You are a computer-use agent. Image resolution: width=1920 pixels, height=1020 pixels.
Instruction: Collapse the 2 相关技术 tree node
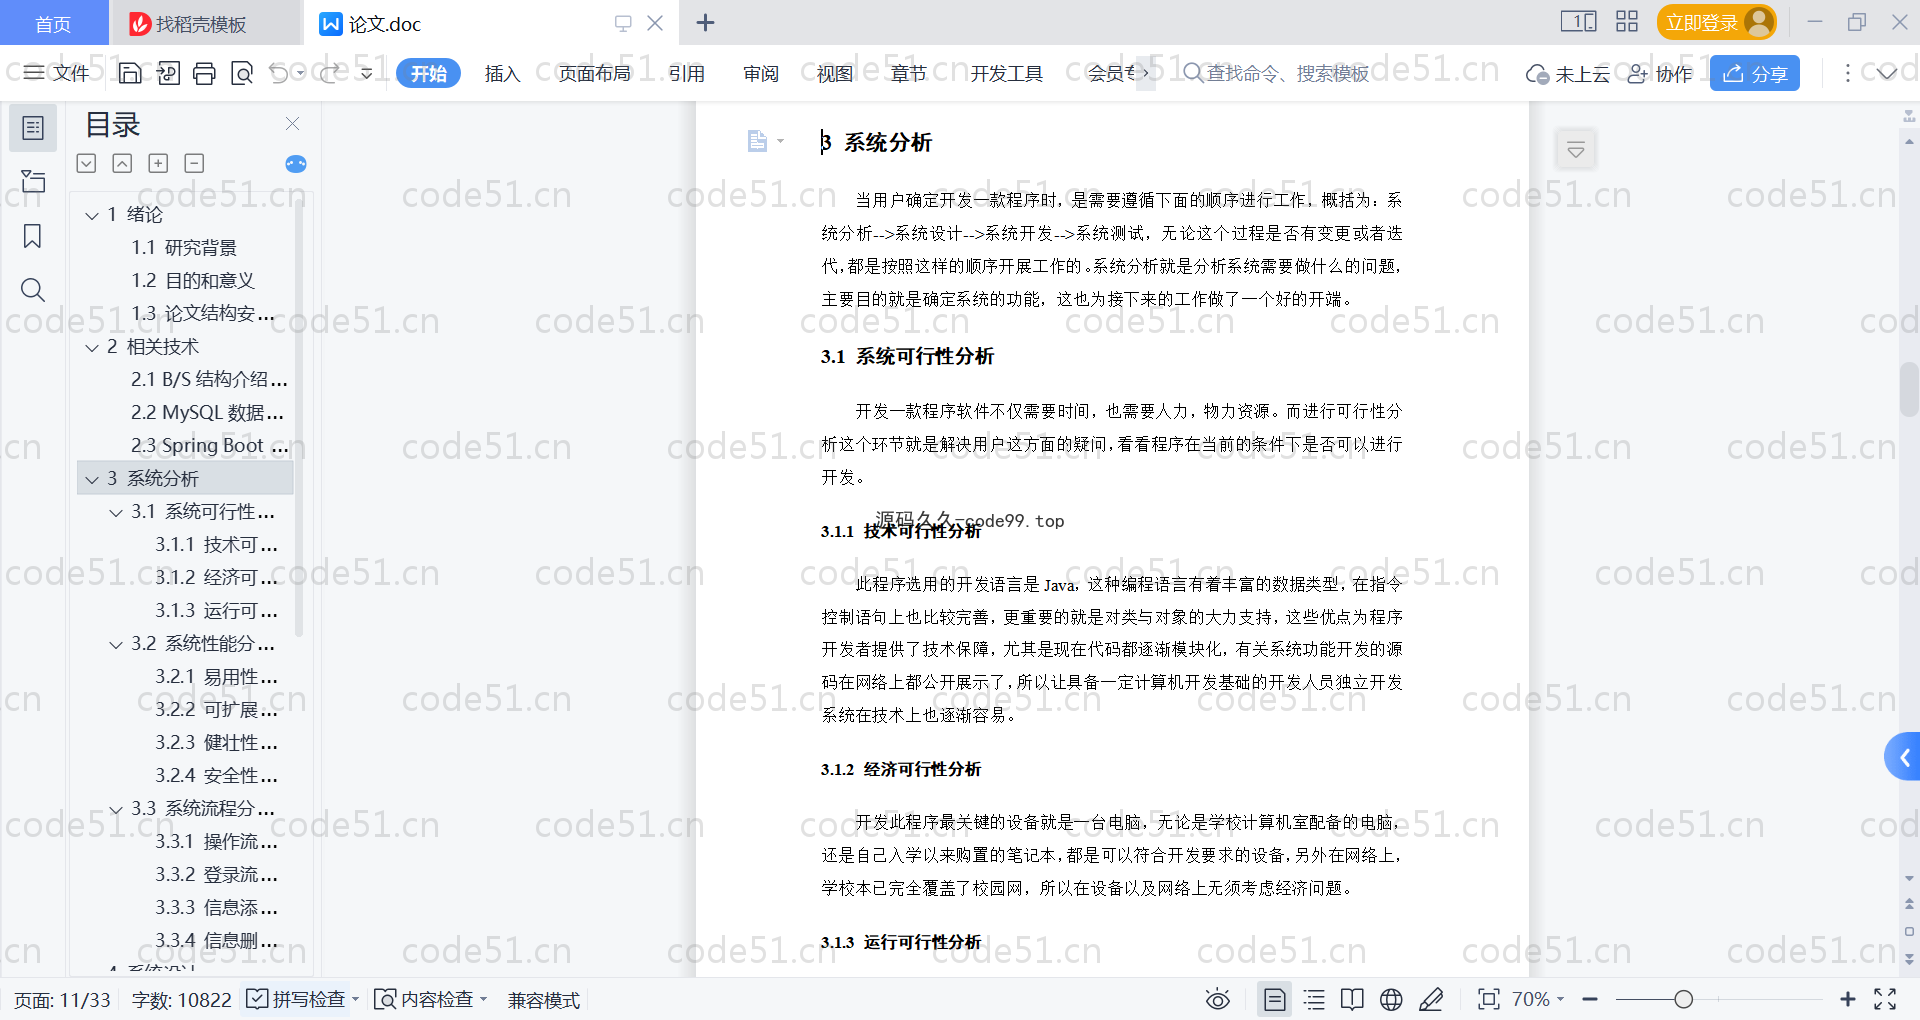pyautogui.click(x=92, y=347)
